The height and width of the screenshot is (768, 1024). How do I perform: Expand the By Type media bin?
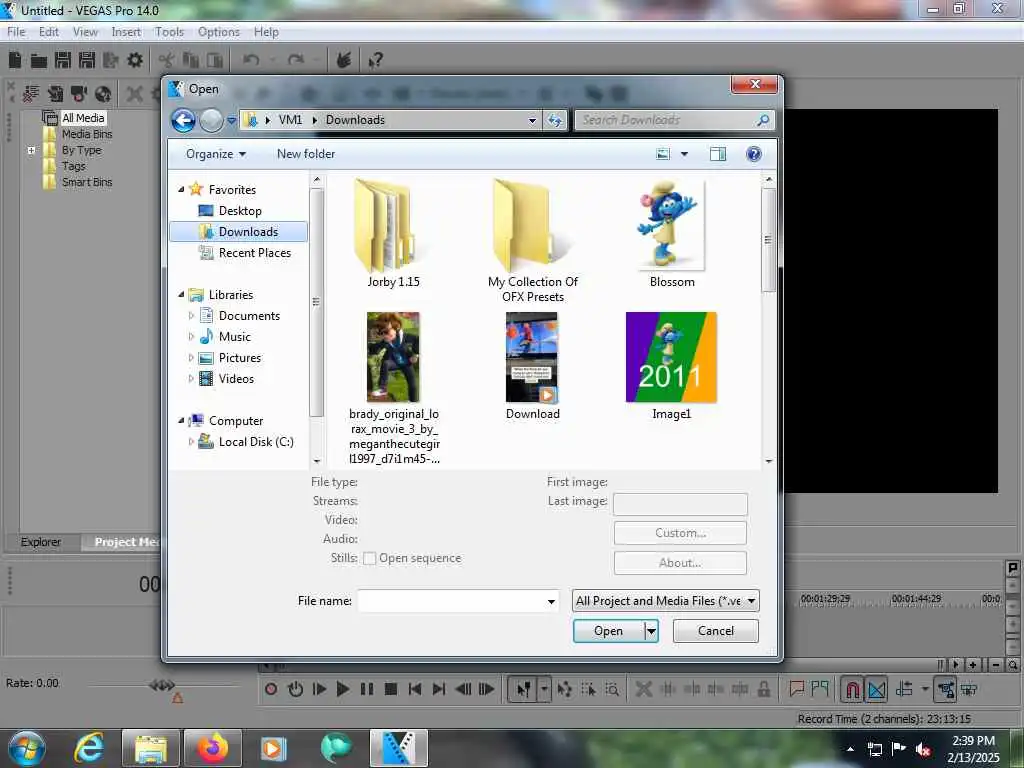[31, 150]
